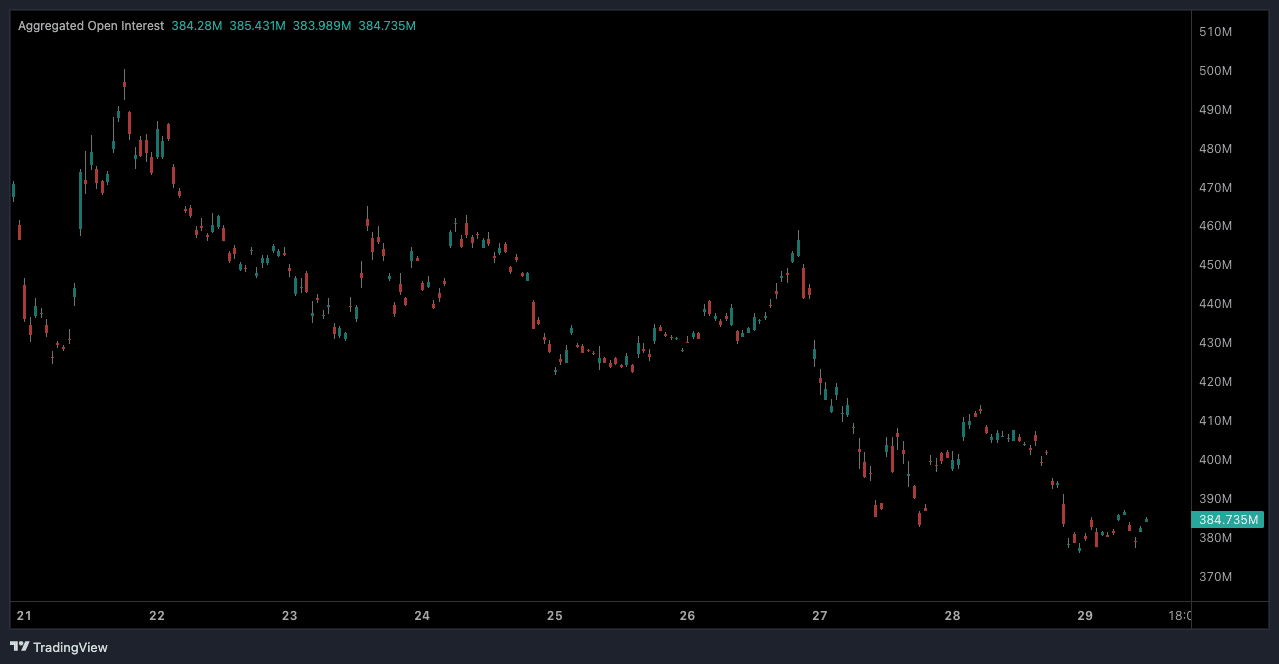Screen dimensions: 1279x664
Task: Select date 29 on the time axis
Action: (x=1085, y=616)
